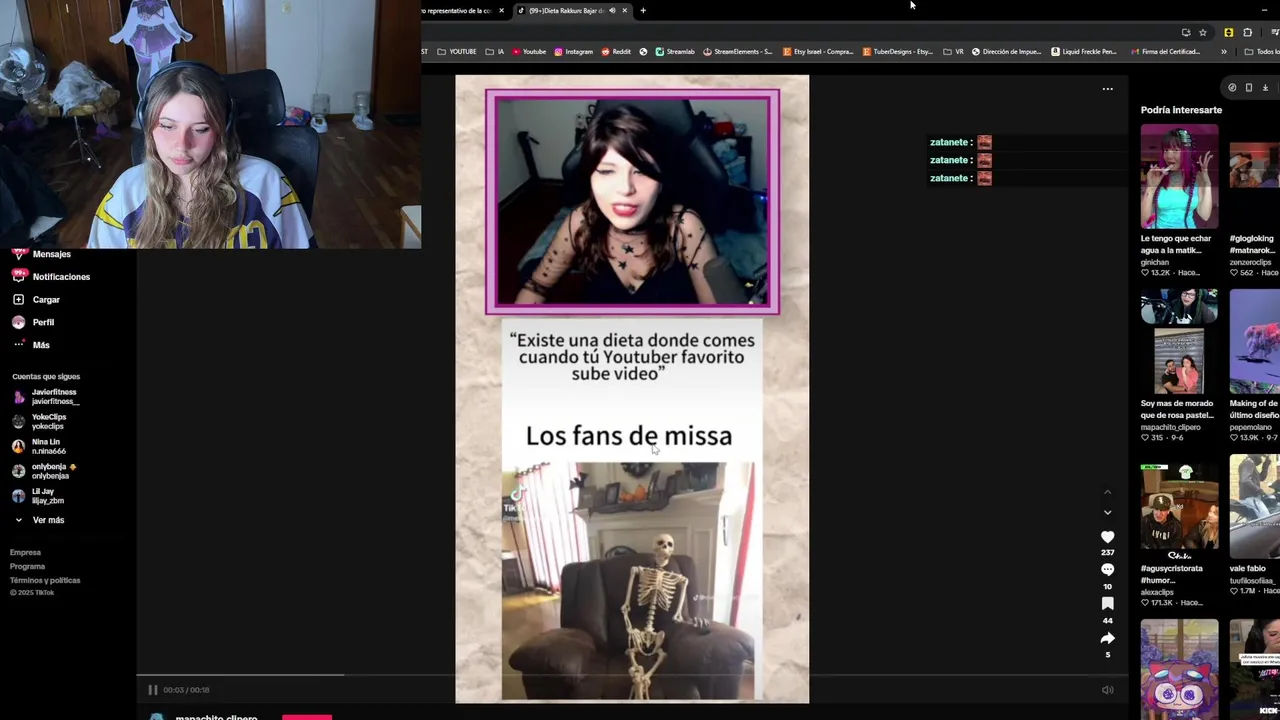The width and height of the screenshot is (1280, 720).
Task: Open the Instagram bookmark
Action: coord(573,51)
